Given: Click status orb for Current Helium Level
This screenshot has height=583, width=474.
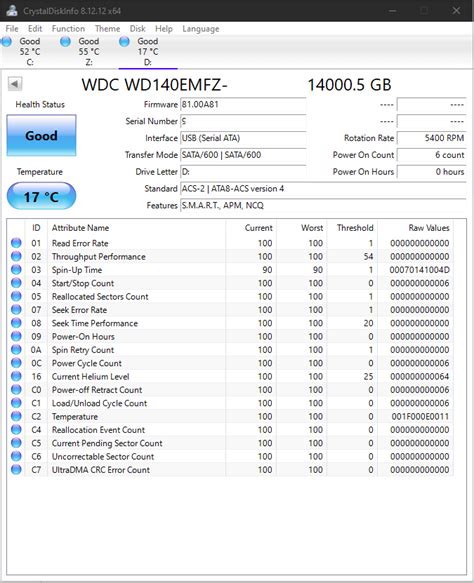Looking at the screenshot, I should coord(16,377).
